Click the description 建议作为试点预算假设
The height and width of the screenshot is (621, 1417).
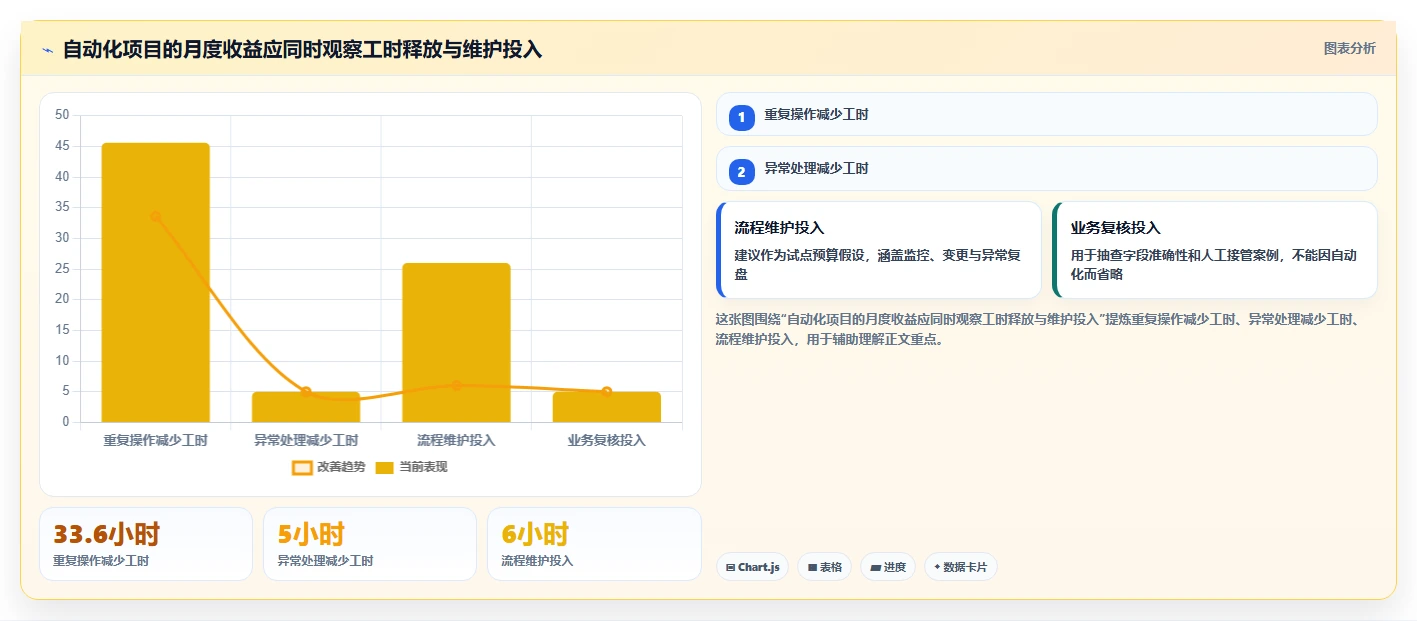pyautogui.click(x=877, y=265)
